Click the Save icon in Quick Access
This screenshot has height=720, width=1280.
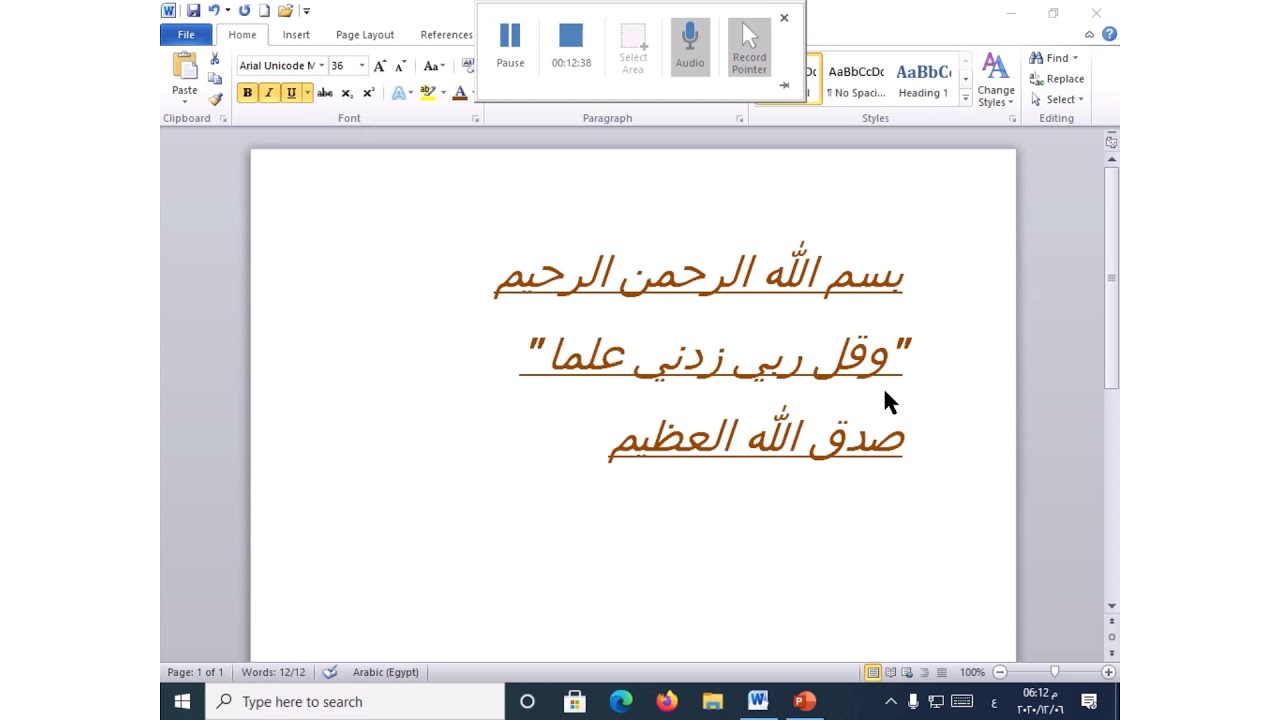[193, 11]
